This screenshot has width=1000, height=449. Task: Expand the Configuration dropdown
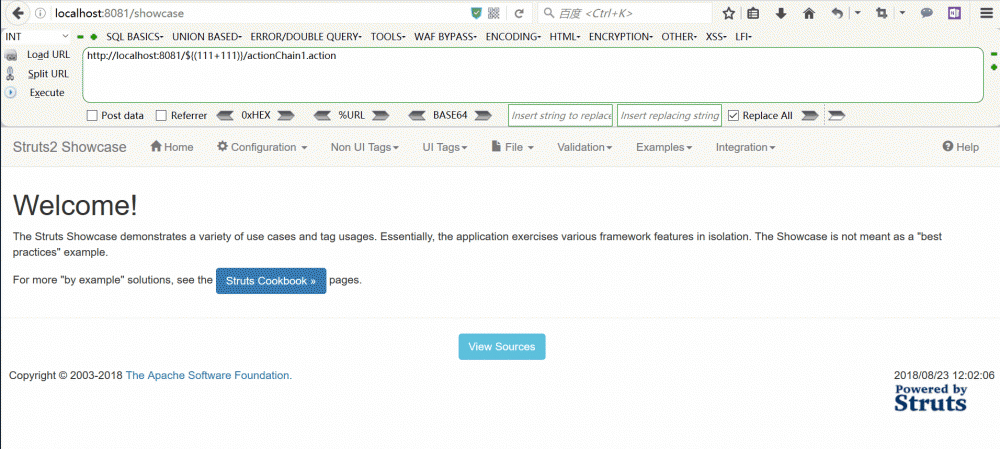pos(263,147)
